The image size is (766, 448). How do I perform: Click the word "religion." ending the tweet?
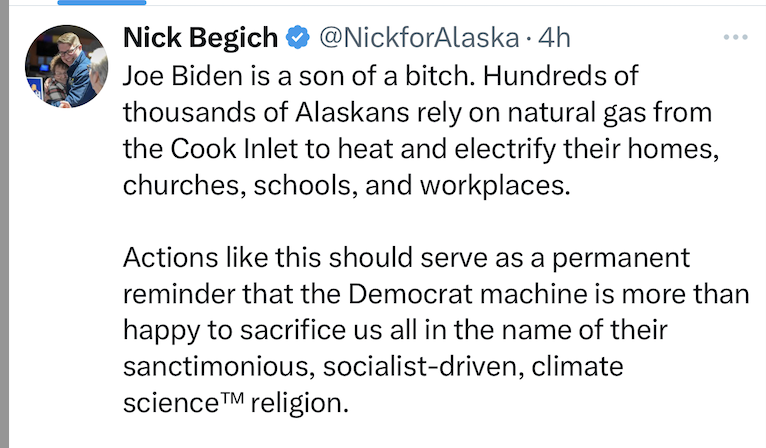pos(299,404)
